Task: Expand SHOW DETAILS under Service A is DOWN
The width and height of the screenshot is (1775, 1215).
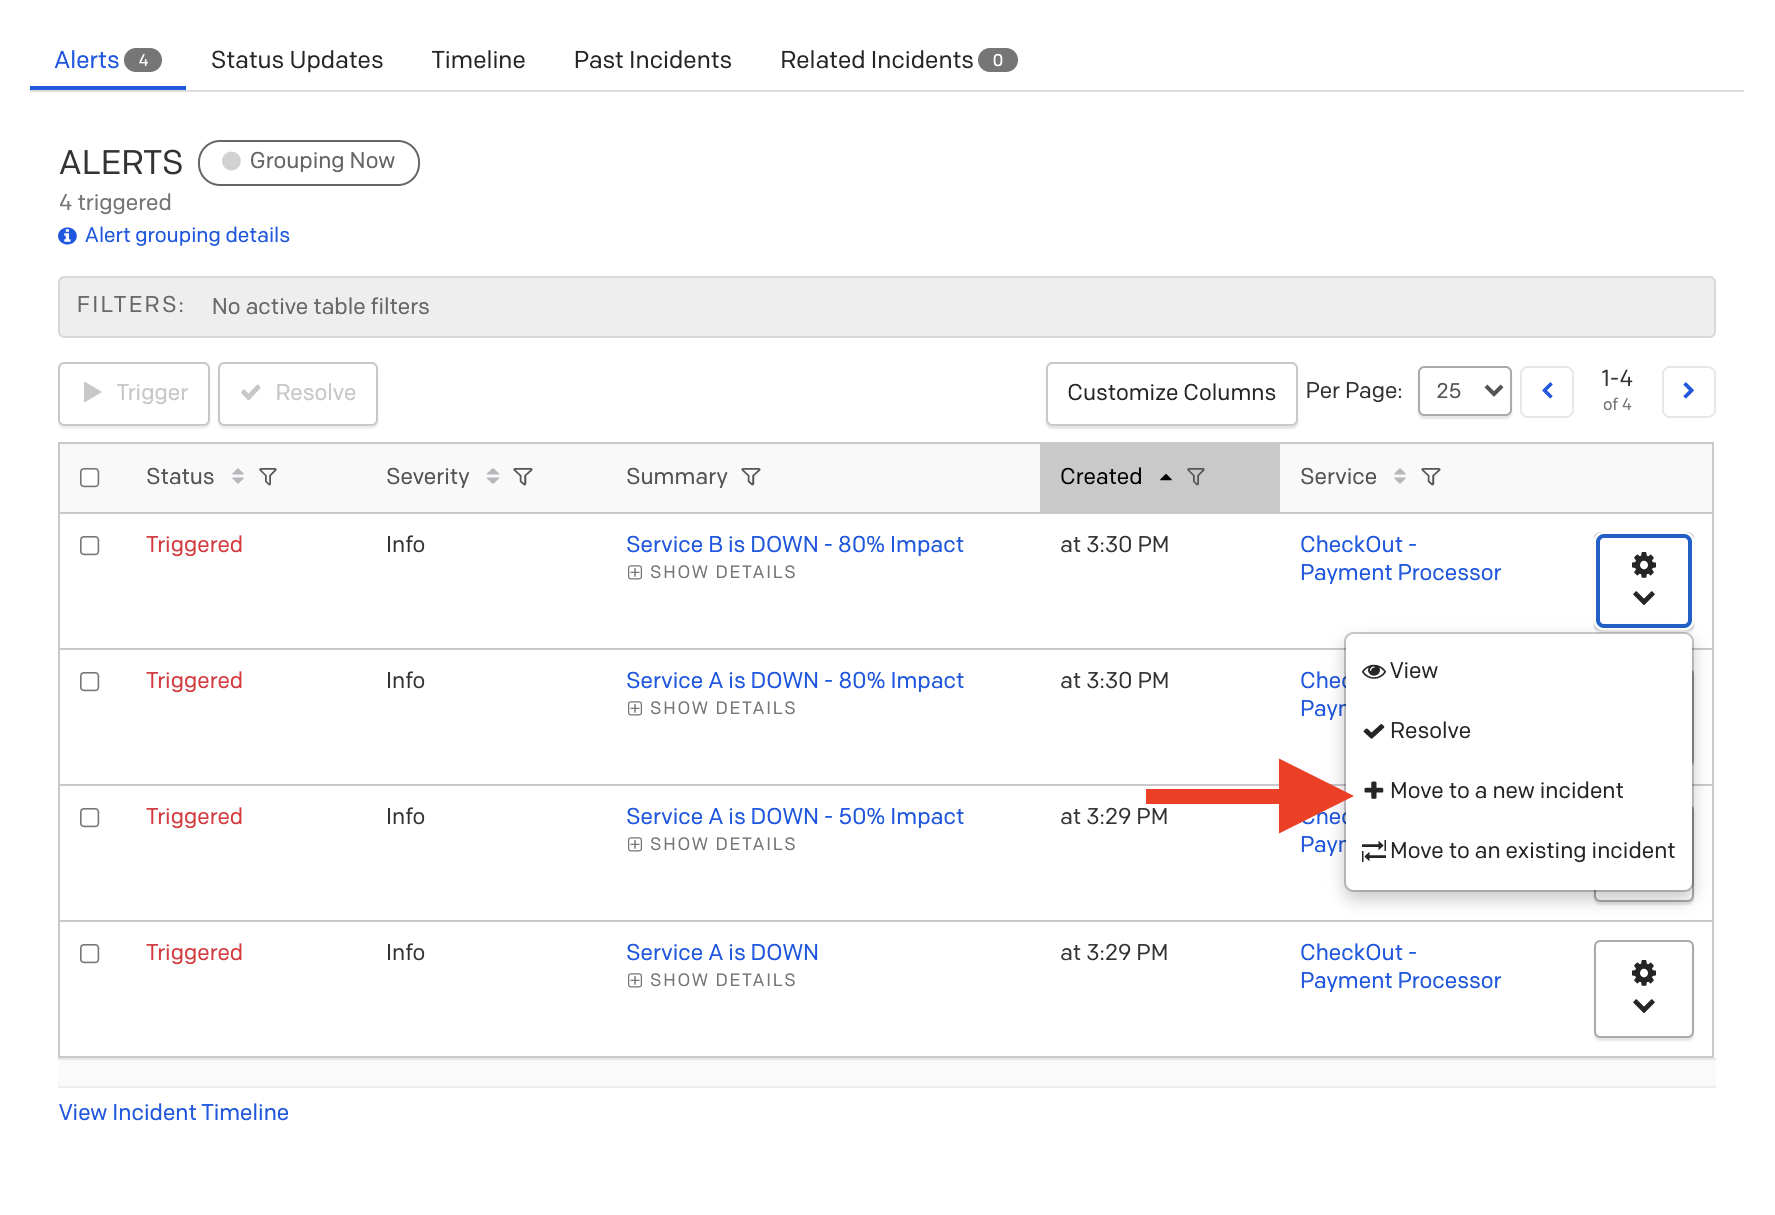Action: pos(712,980)
